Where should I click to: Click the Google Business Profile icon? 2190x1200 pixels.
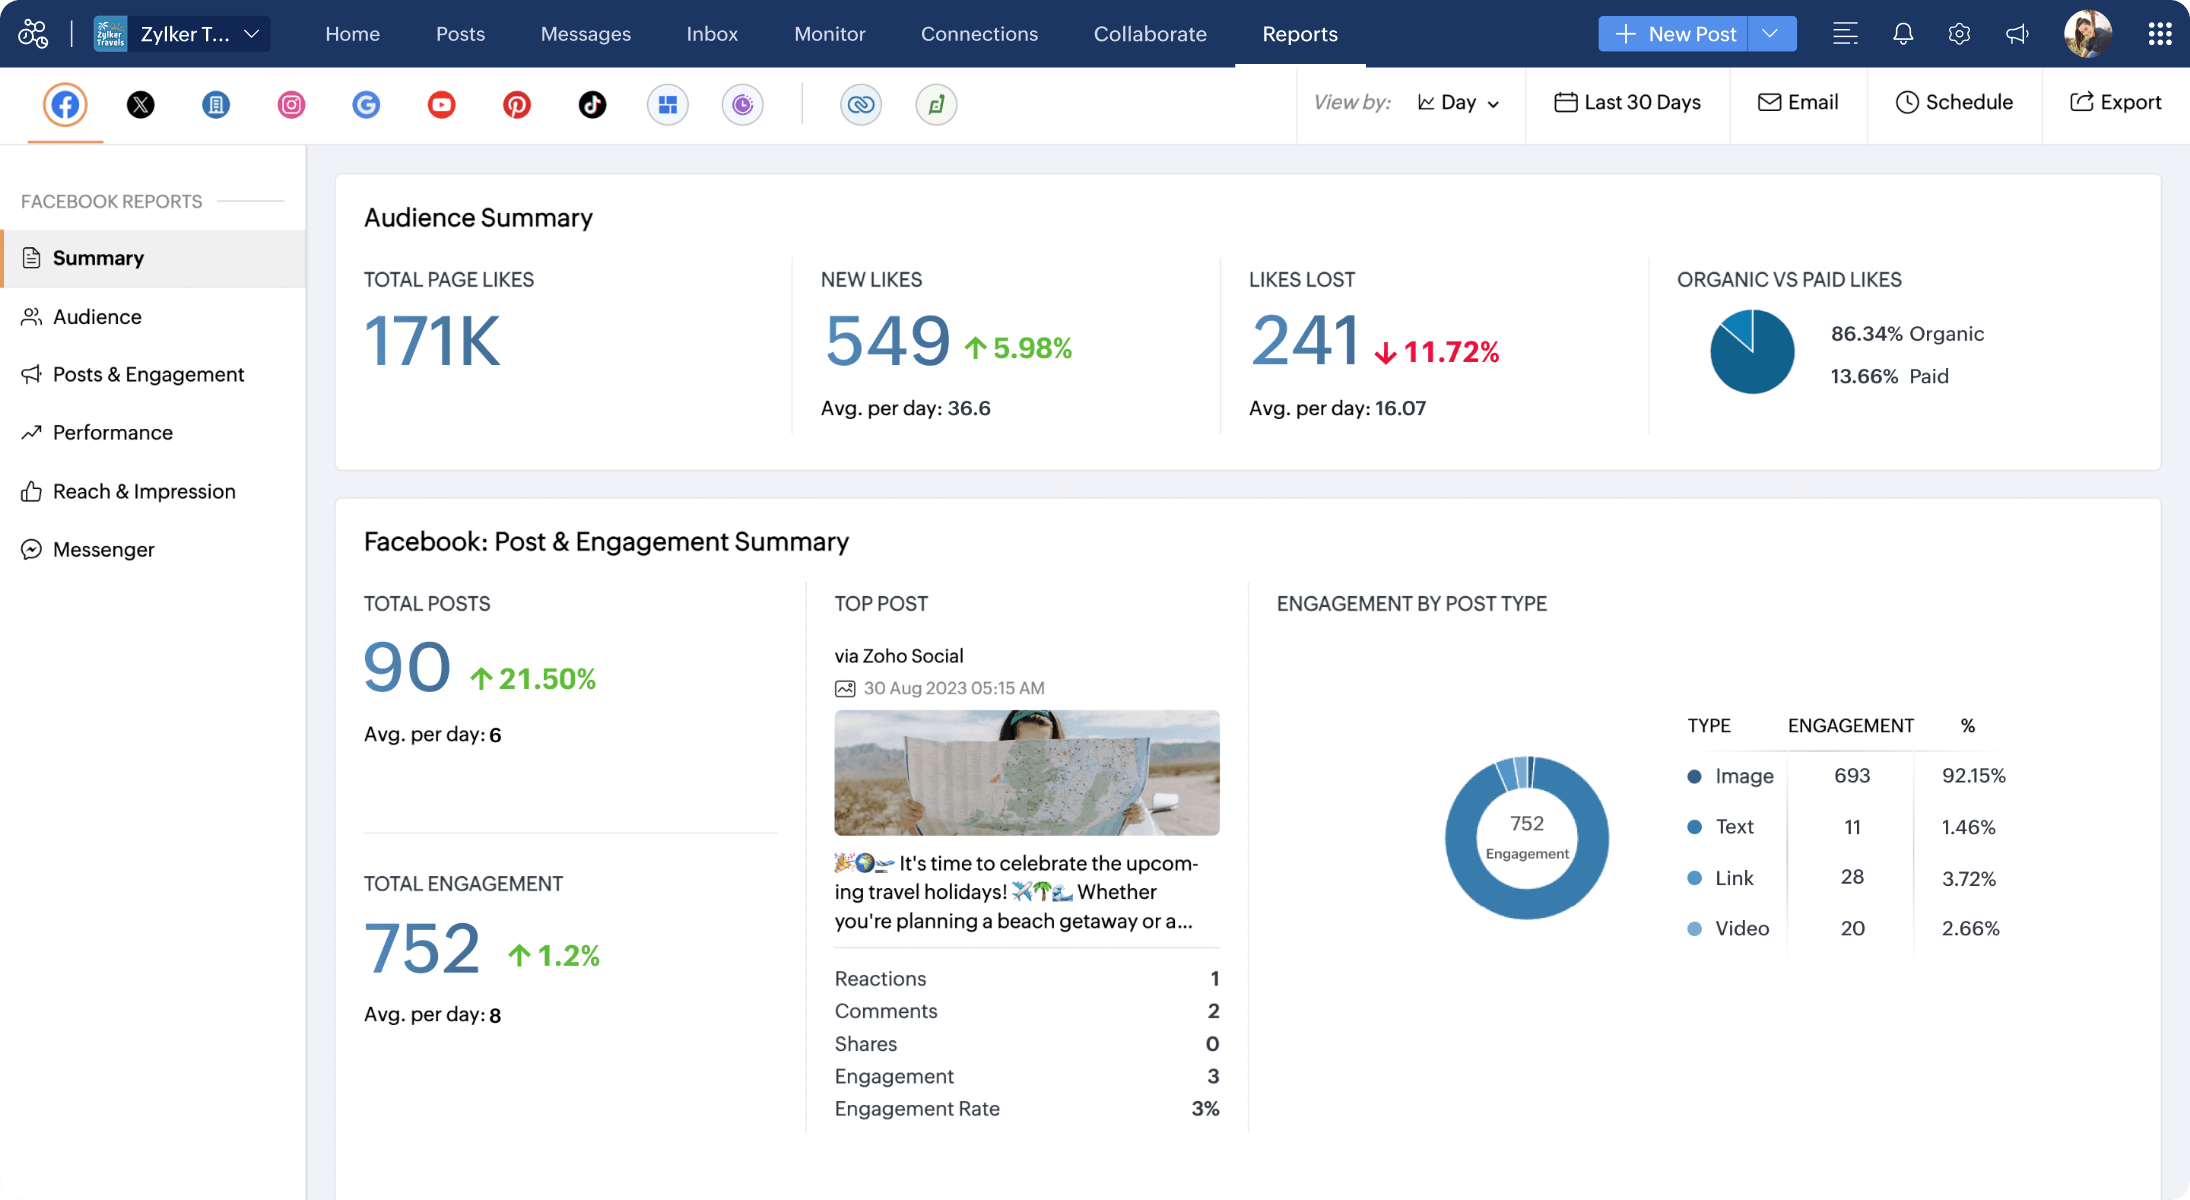click(x=366, y=104)
